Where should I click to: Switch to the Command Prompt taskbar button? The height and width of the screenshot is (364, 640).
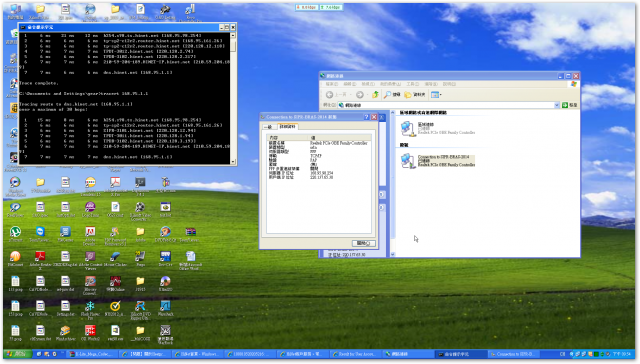460,354
